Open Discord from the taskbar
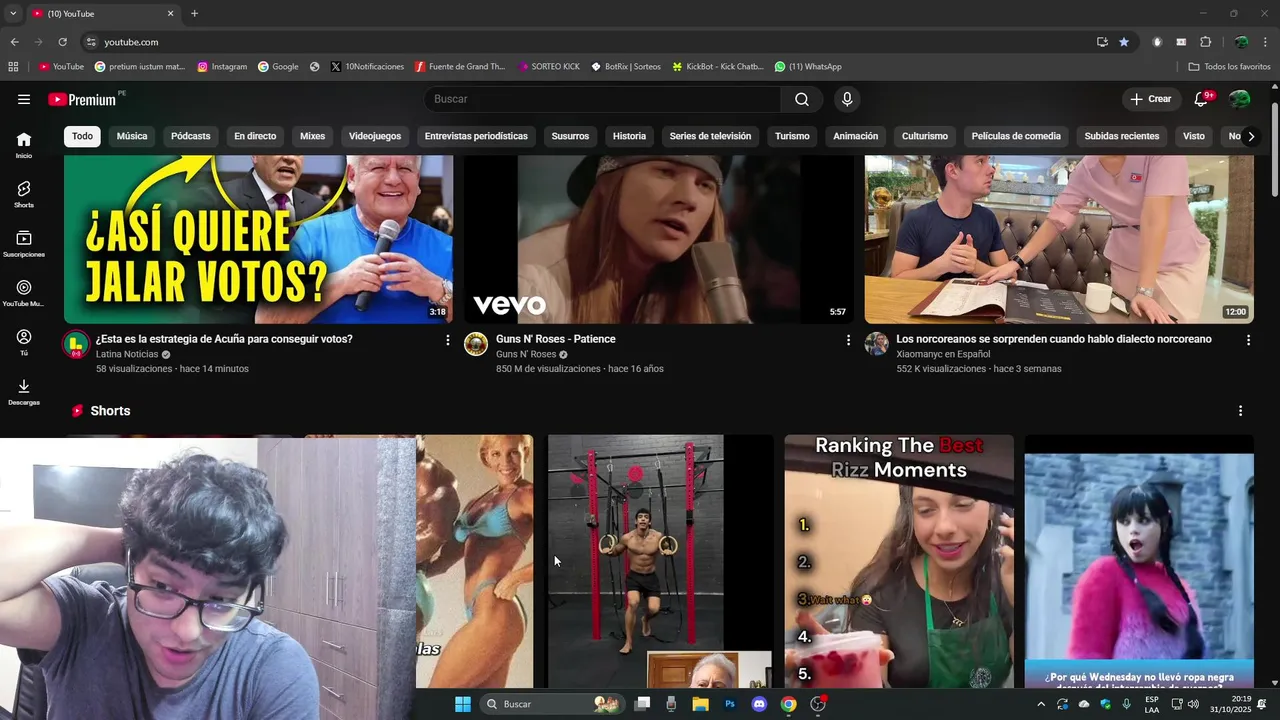This screenshot has width=1280, height=720. pyautogui.click(x=759, y=704)
